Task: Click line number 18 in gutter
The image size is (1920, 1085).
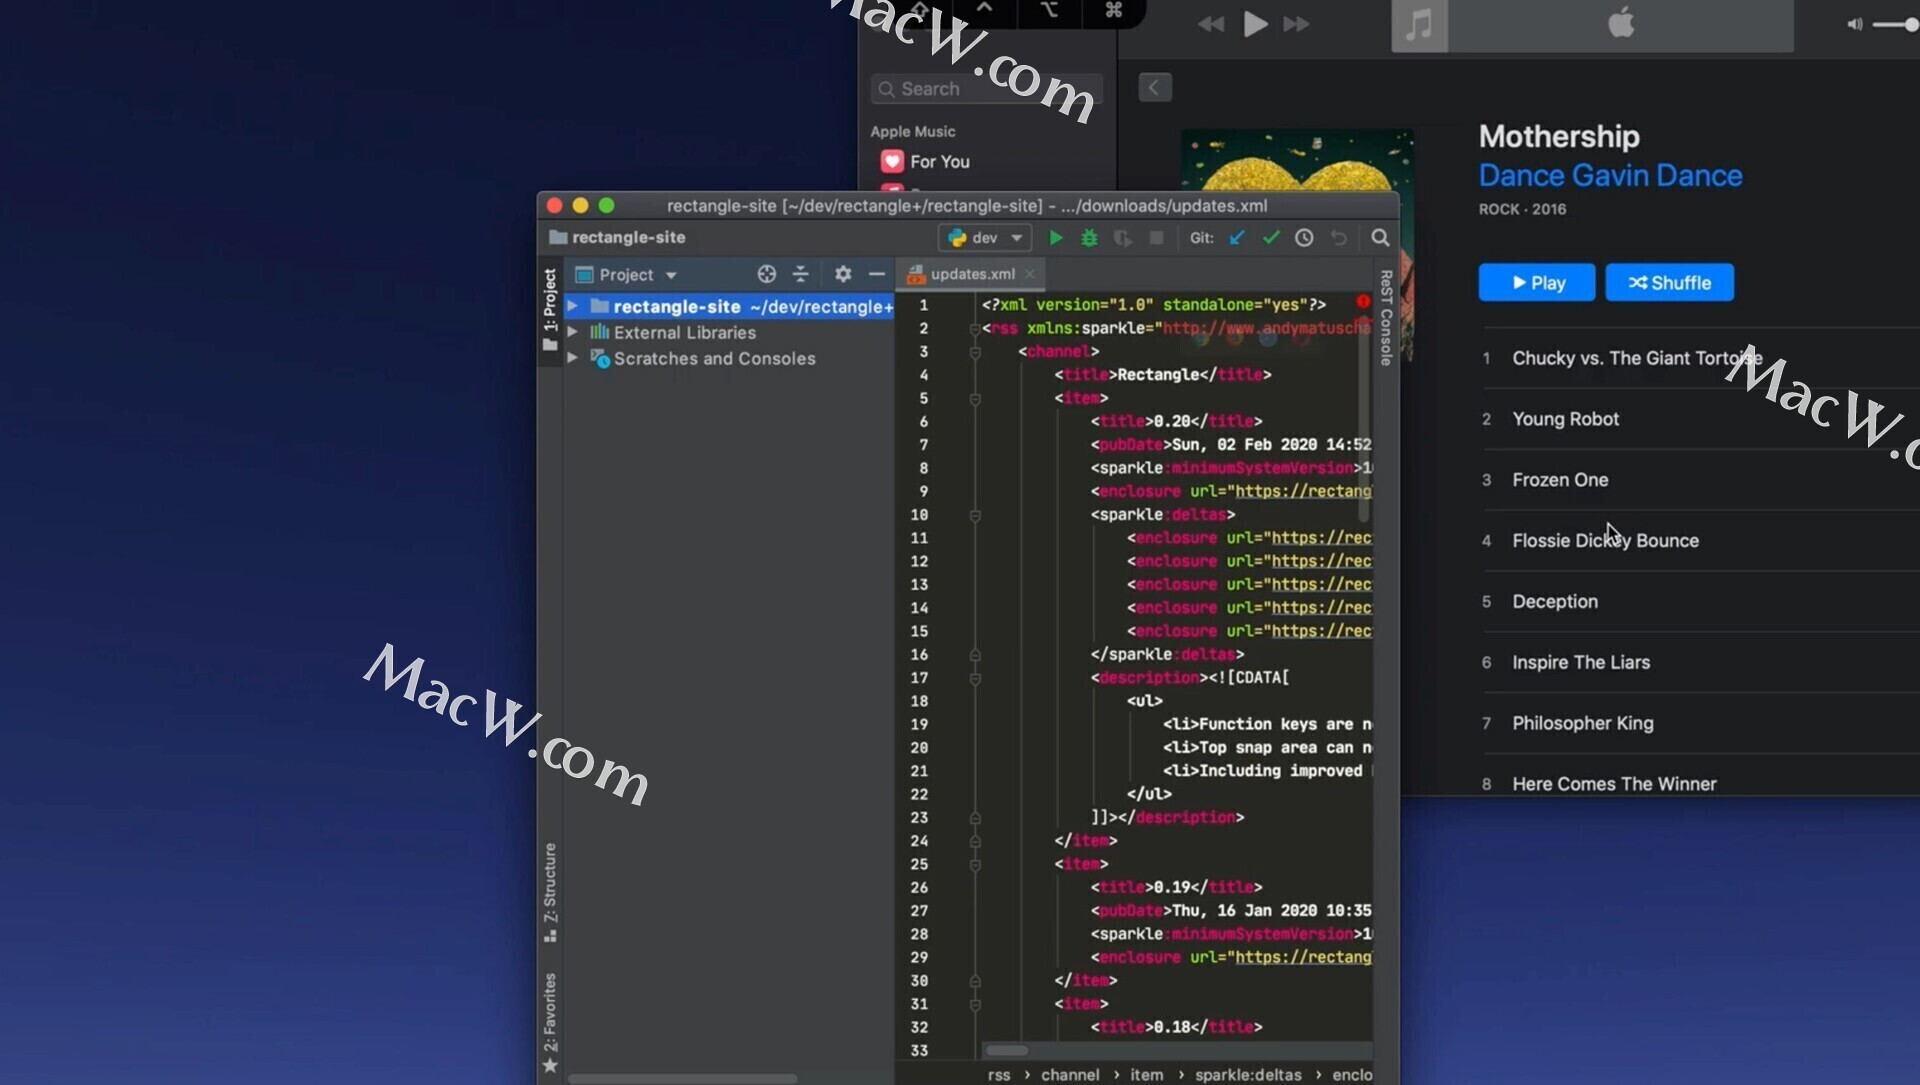Action: [919, 701]
